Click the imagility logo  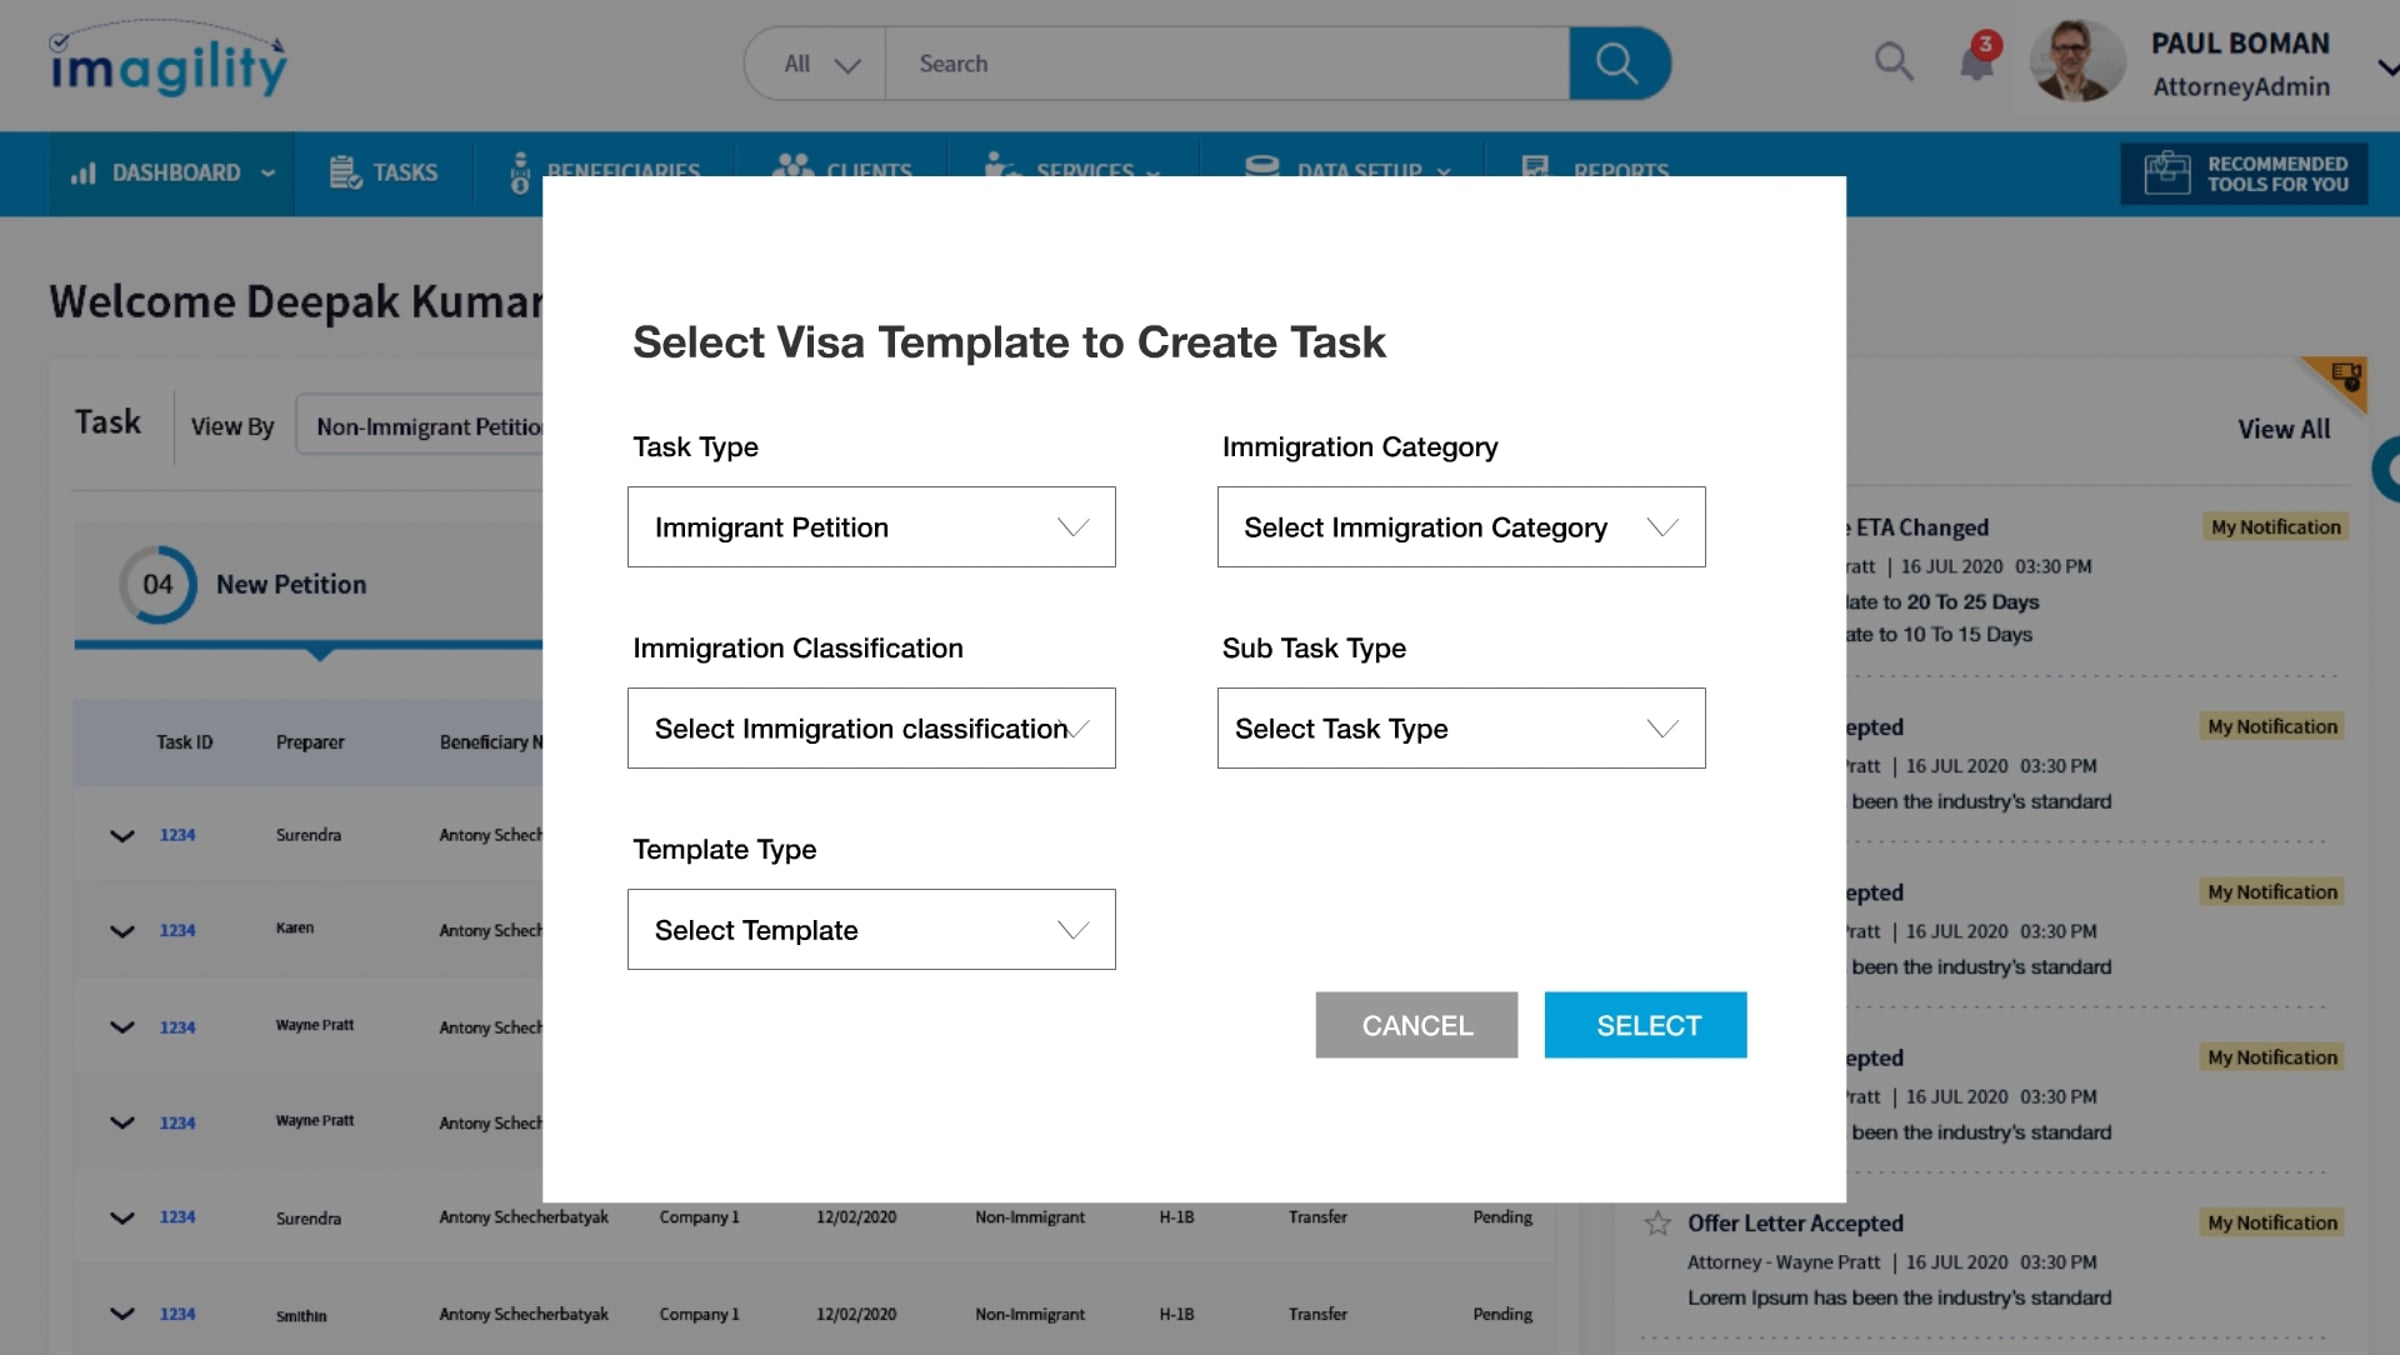pos(168,63)
